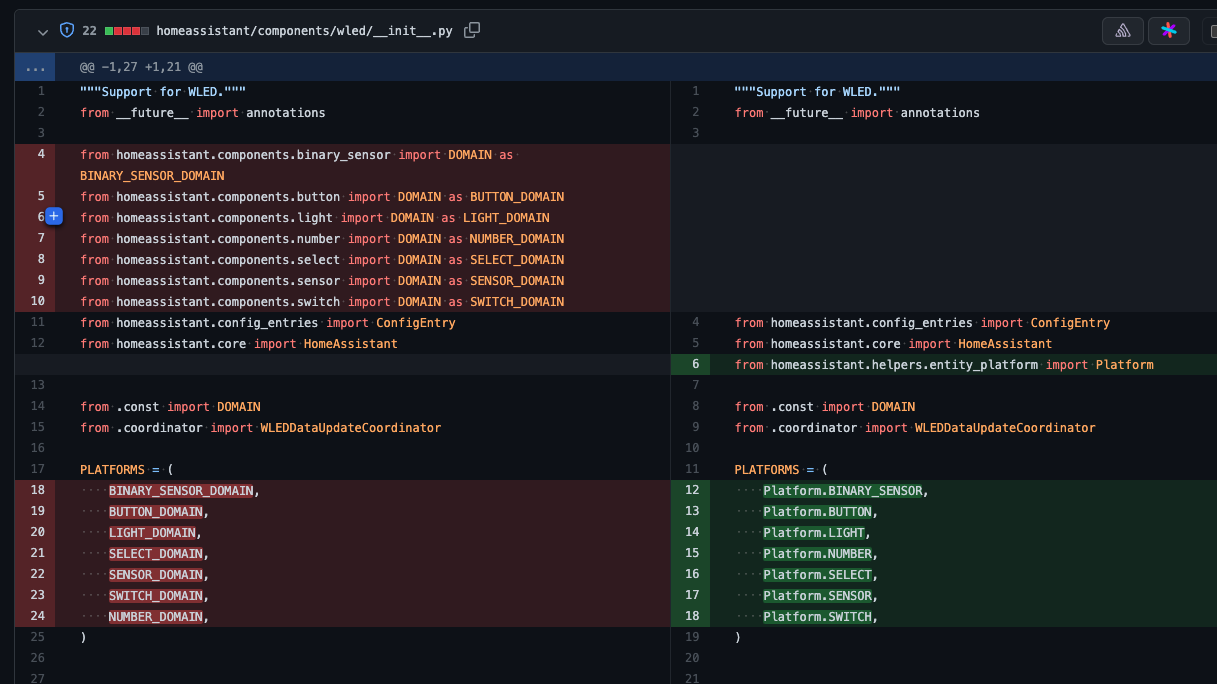Click the shield icon beside the change count

point(66,30)
